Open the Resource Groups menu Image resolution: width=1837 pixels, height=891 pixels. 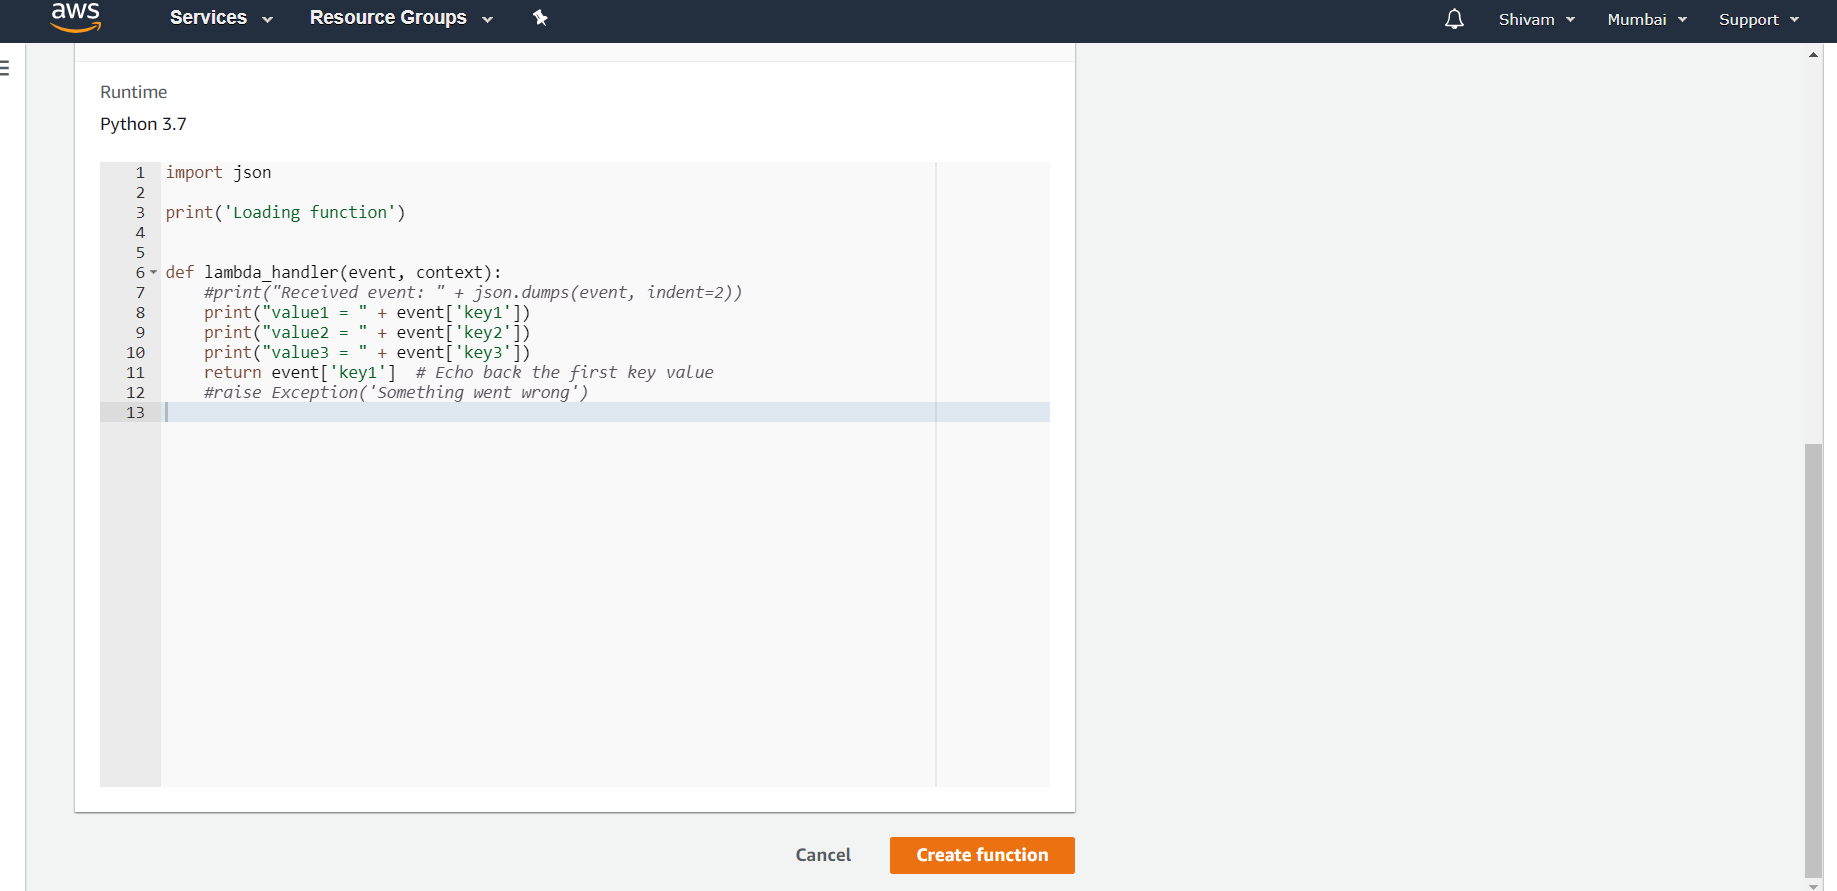click(x=401, y=18)
